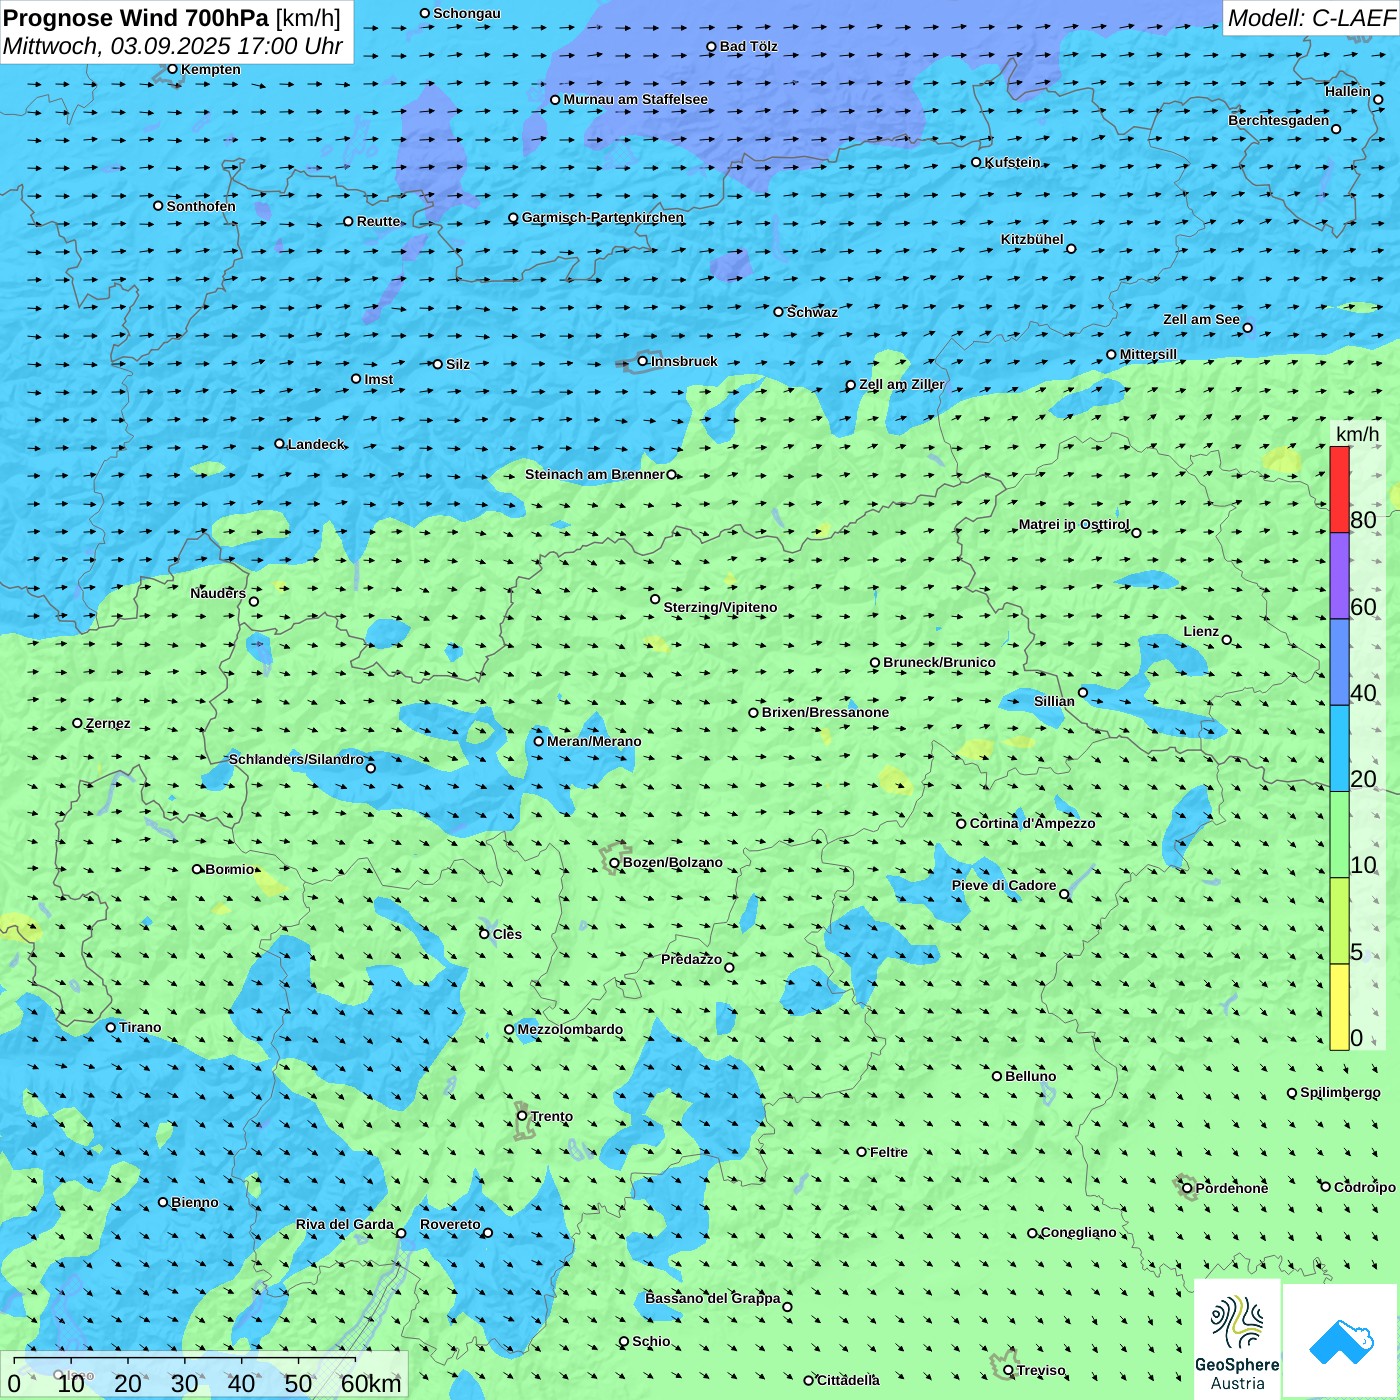The image size is (1400, 1400).
Task: Click the light green 10–20 km/h legend band
Action: click(1339, 835)
